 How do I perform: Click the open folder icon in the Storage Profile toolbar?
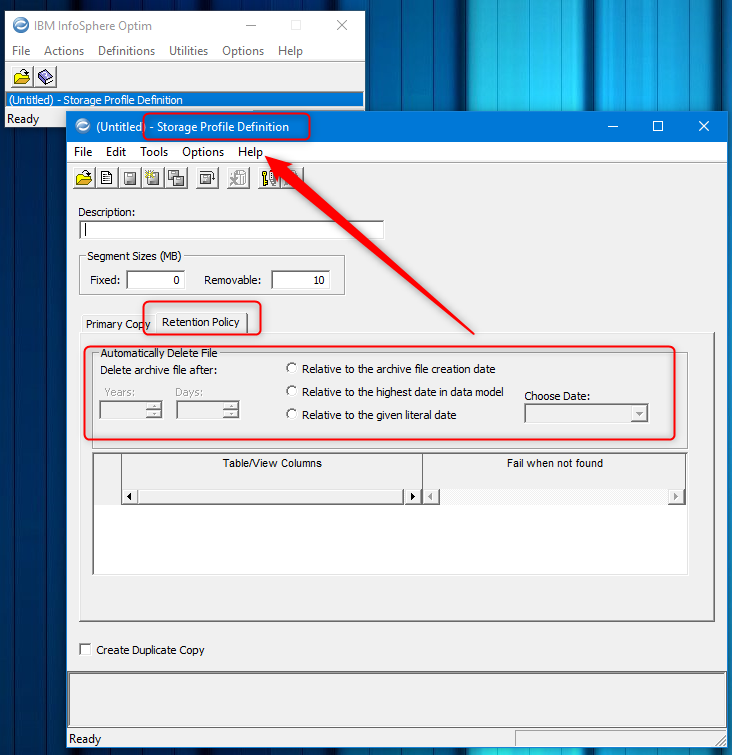(84, 178)
